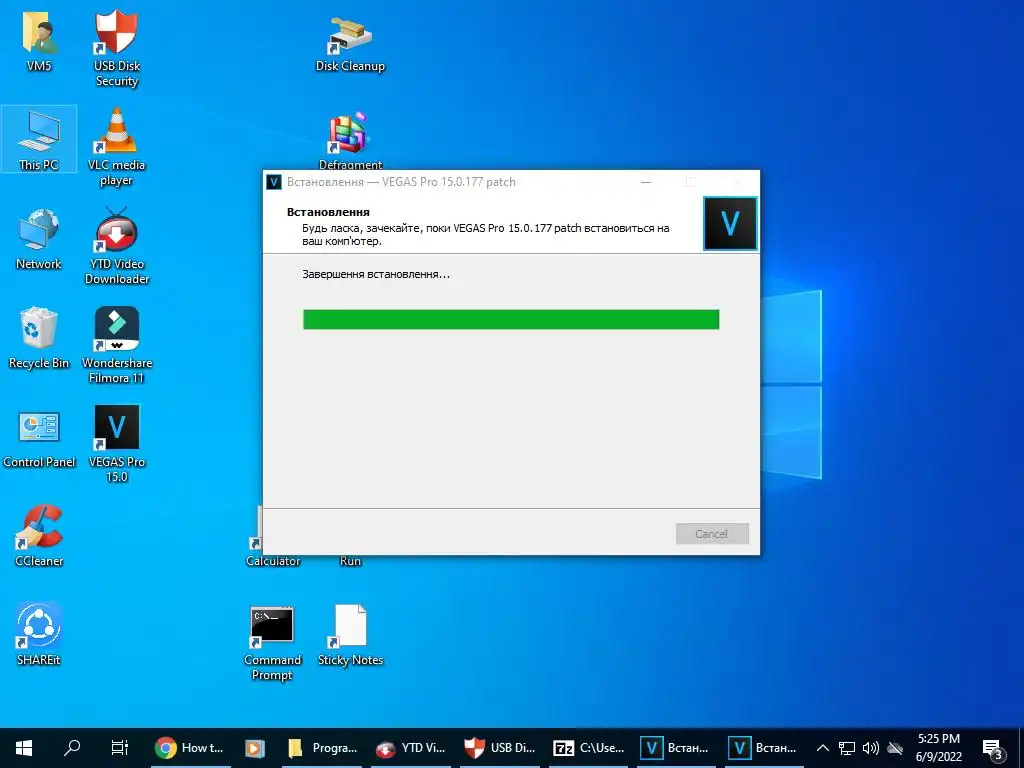Launch Wondershare Filmora 11 shortcut
Screen dimensions: 1024x768
click(x=116, y=345)
